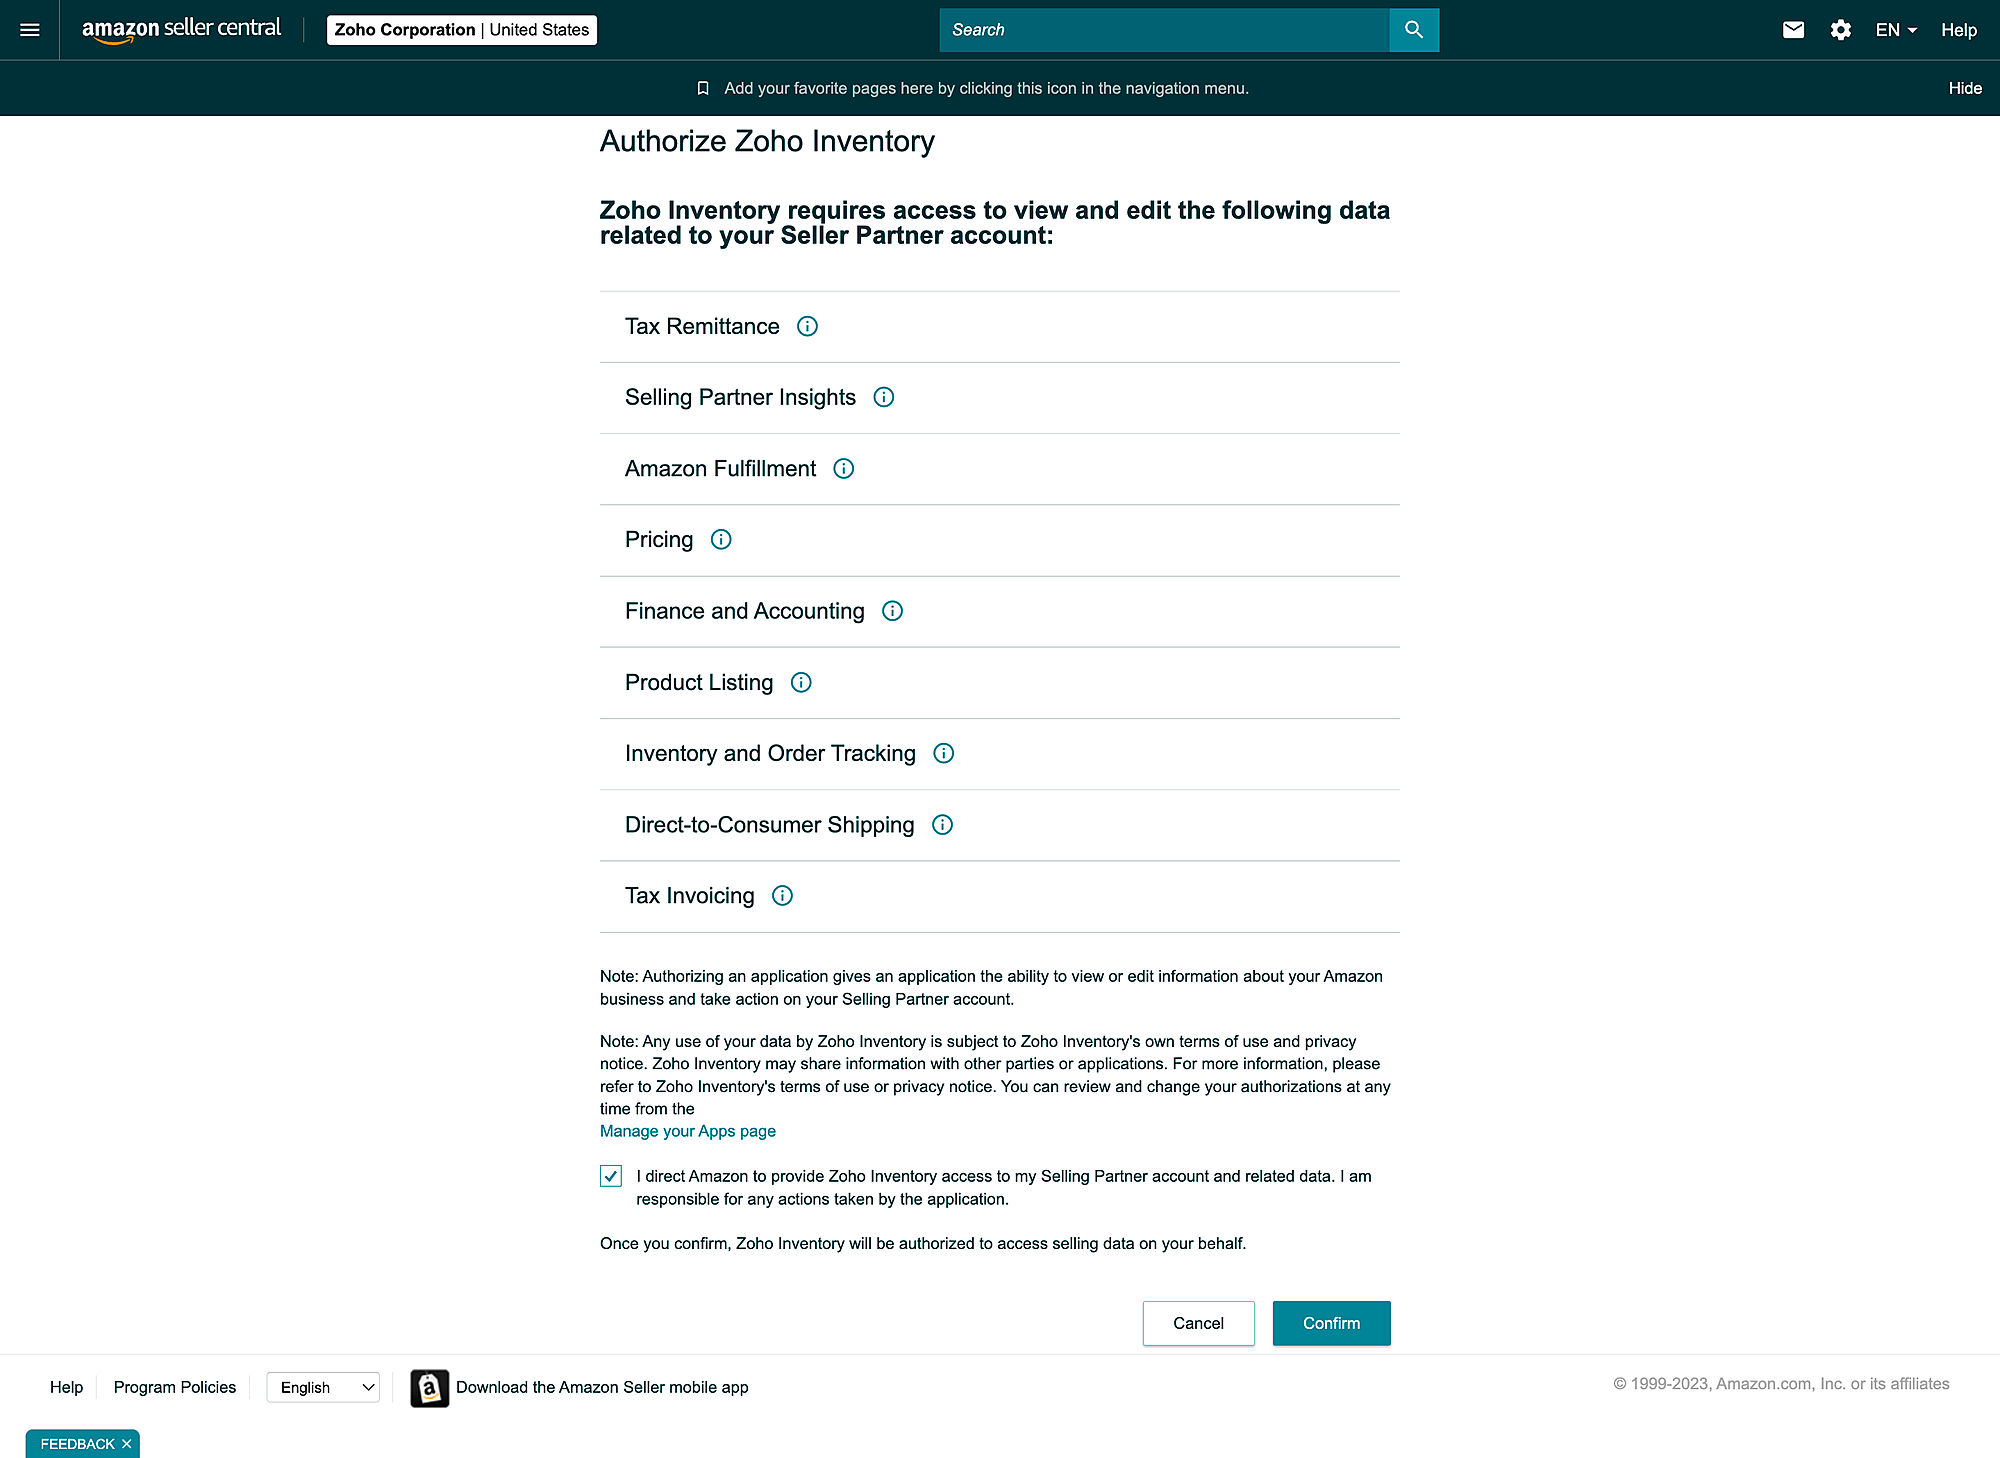Viewport: 2000px width, 1458px height.
Task: Click the Settings gear icon
Action: [1842, 30]
